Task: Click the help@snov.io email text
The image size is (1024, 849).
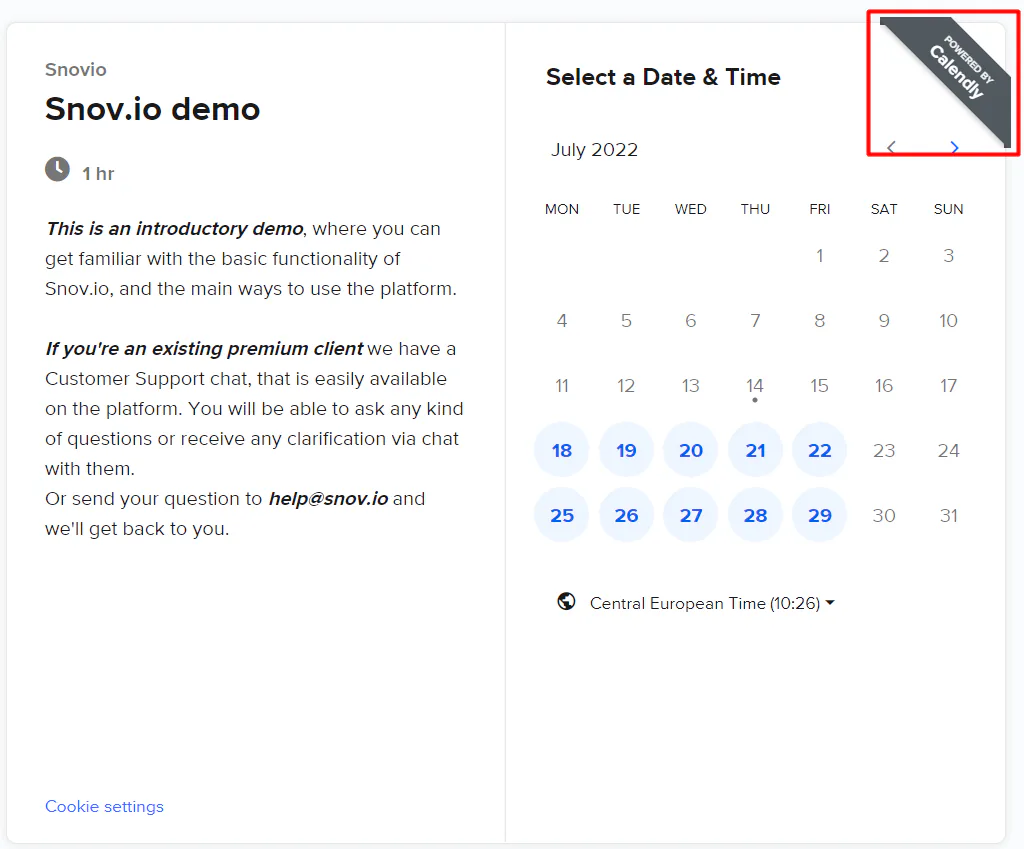Action: tap(328, 499)
